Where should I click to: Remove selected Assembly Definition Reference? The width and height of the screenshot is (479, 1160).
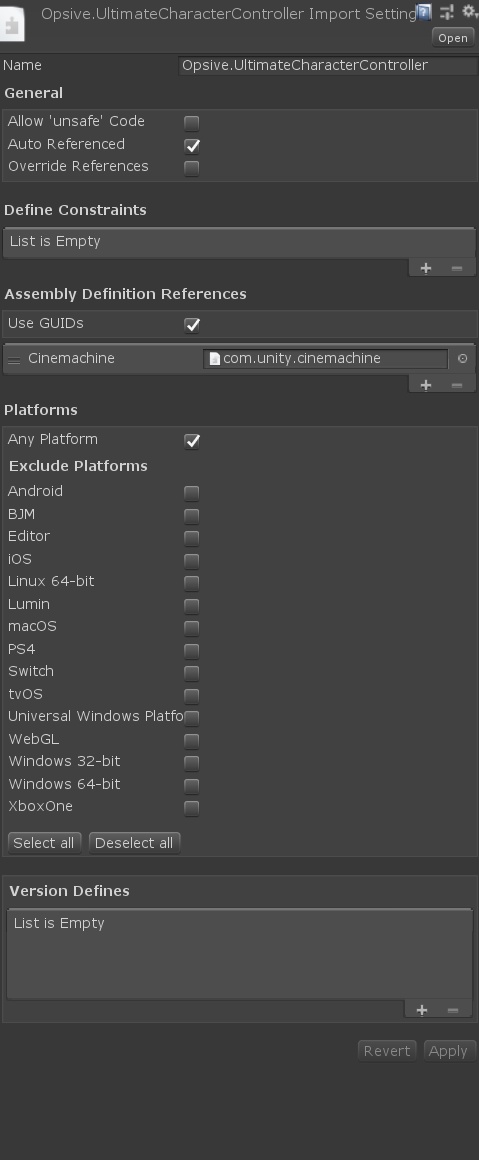pyautogui.click(x=457, y=385)
